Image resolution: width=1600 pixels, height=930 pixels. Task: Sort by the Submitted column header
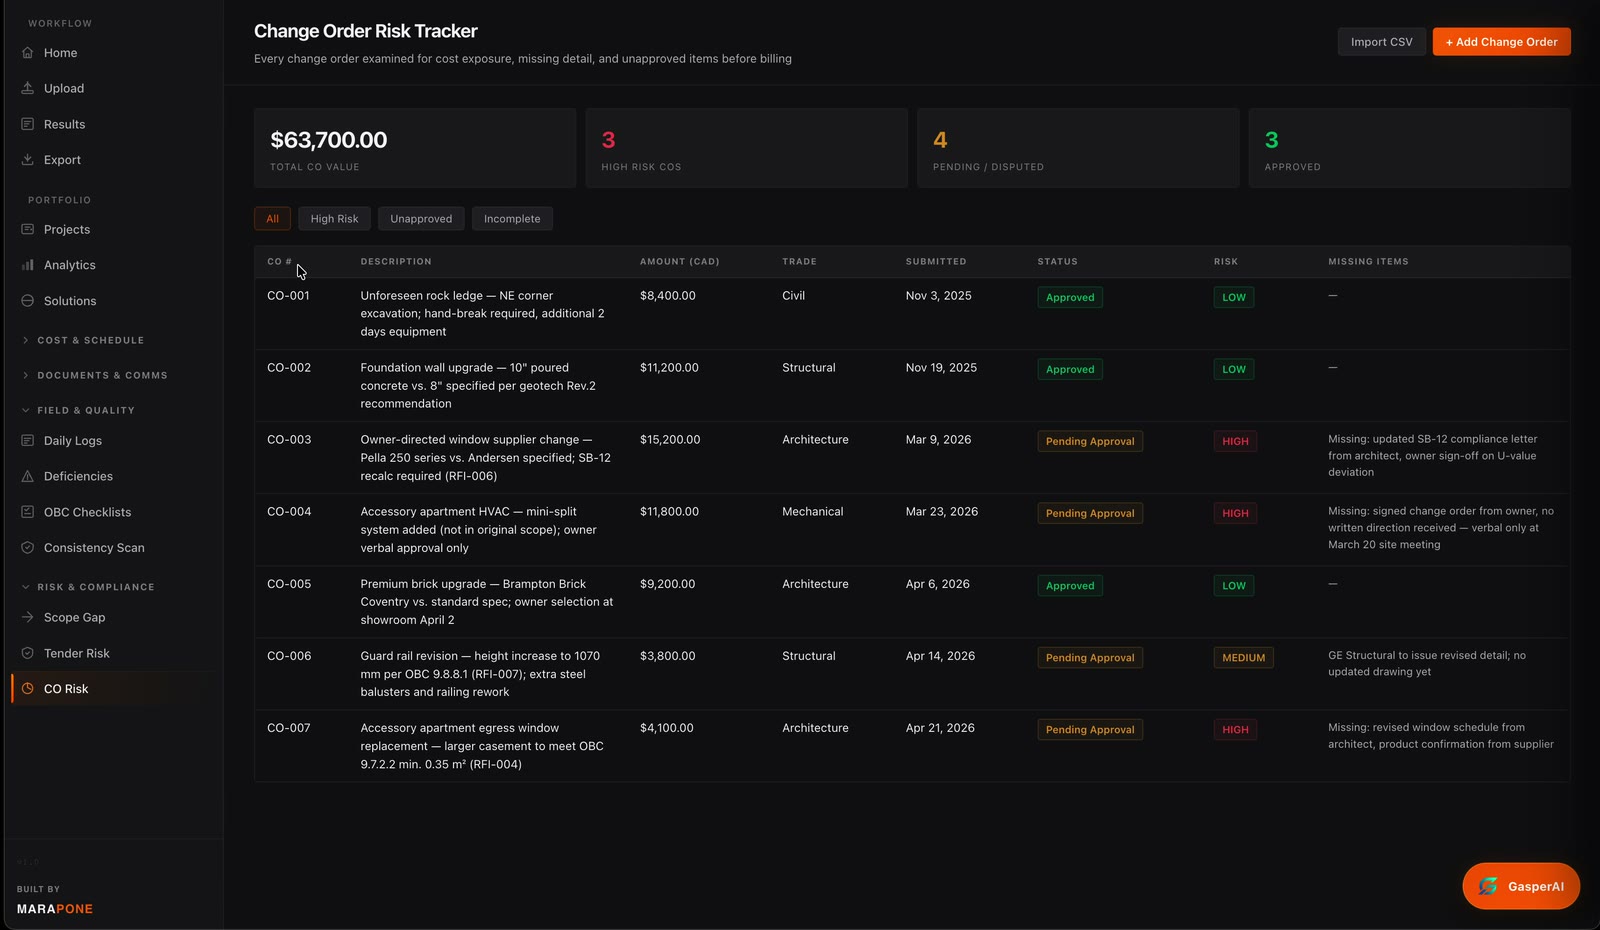click(936, 262)
